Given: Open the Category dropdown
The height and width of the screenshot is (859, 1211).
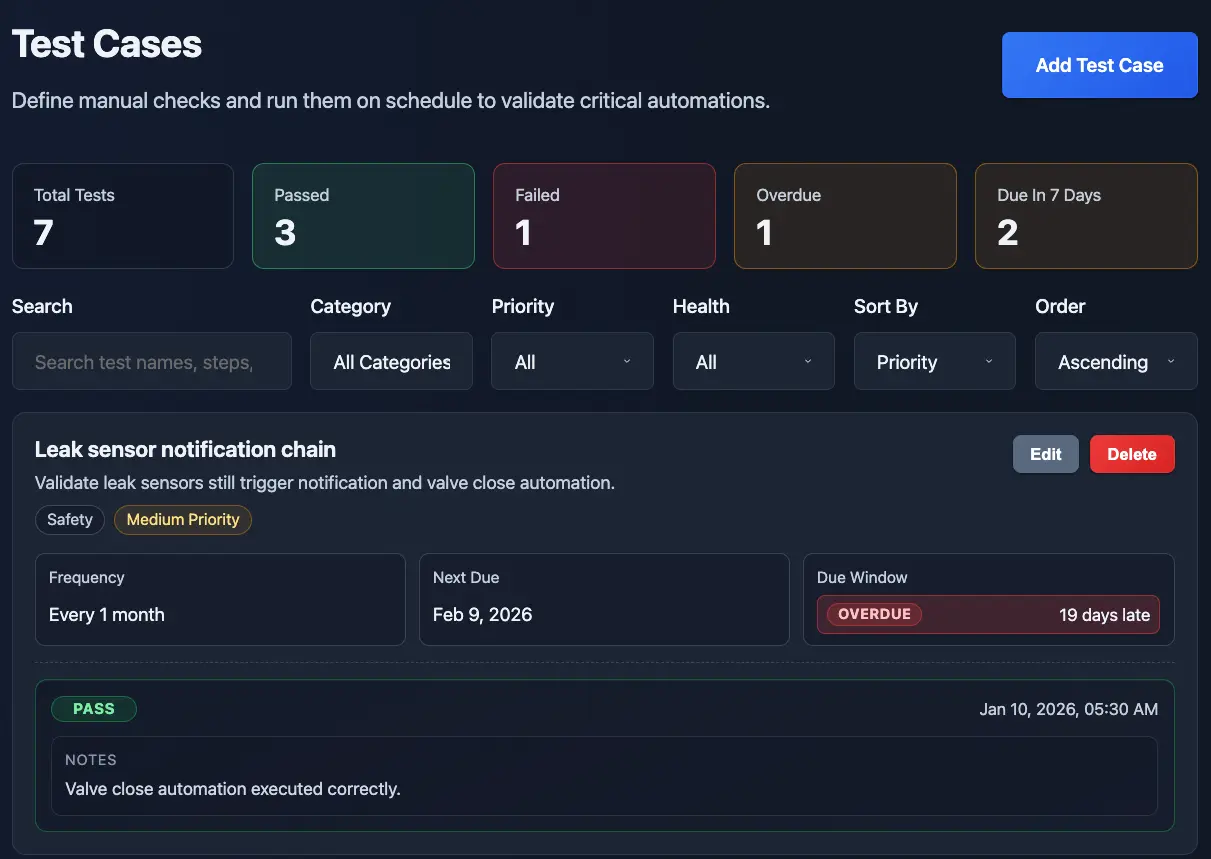Looking at the screenshot, I should [391, 362].
